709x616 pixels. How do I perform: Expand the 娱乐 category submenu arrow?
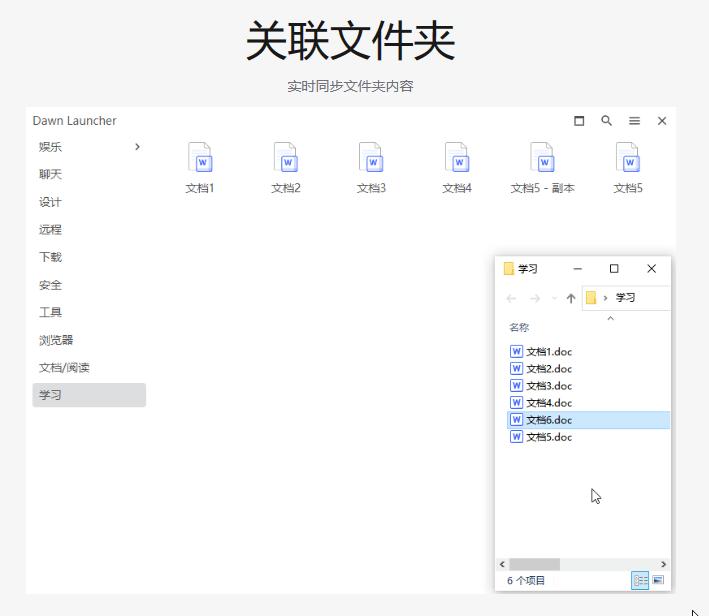pos(137,147)
